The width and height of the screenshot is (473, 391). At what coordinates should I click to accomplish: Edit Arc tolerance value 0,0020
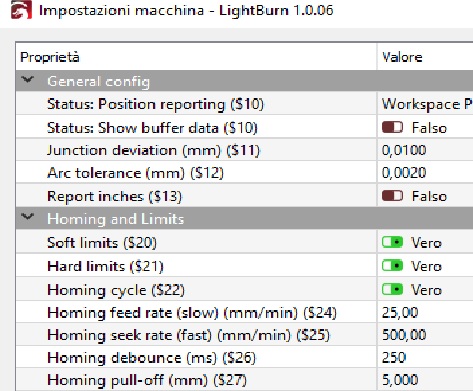(x=425, y=173)
